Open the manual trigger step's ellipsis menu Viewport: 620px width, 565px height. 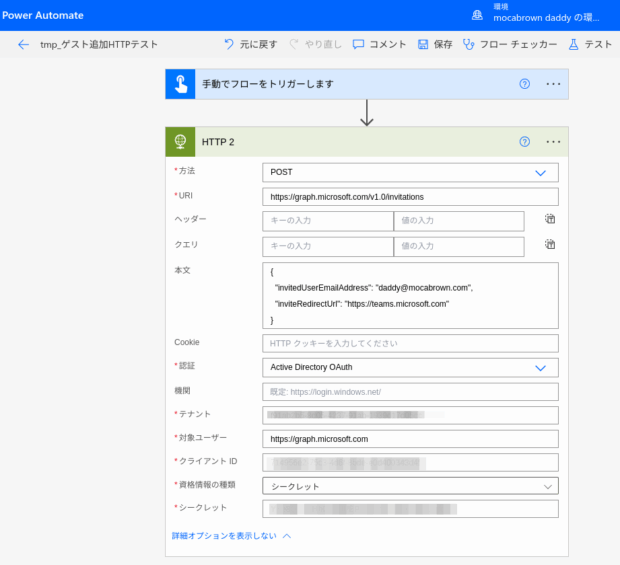tap(553, 84)
